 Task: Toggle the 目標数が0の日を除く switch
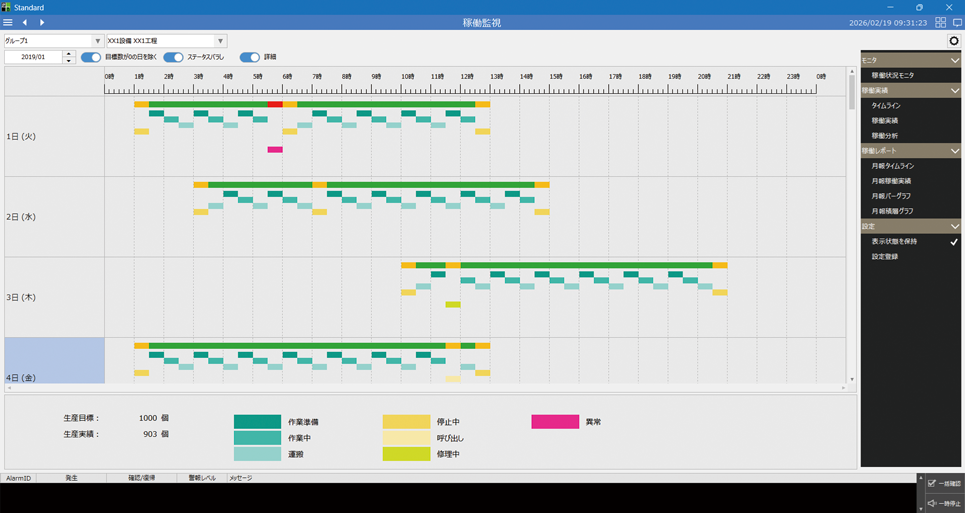91,57
